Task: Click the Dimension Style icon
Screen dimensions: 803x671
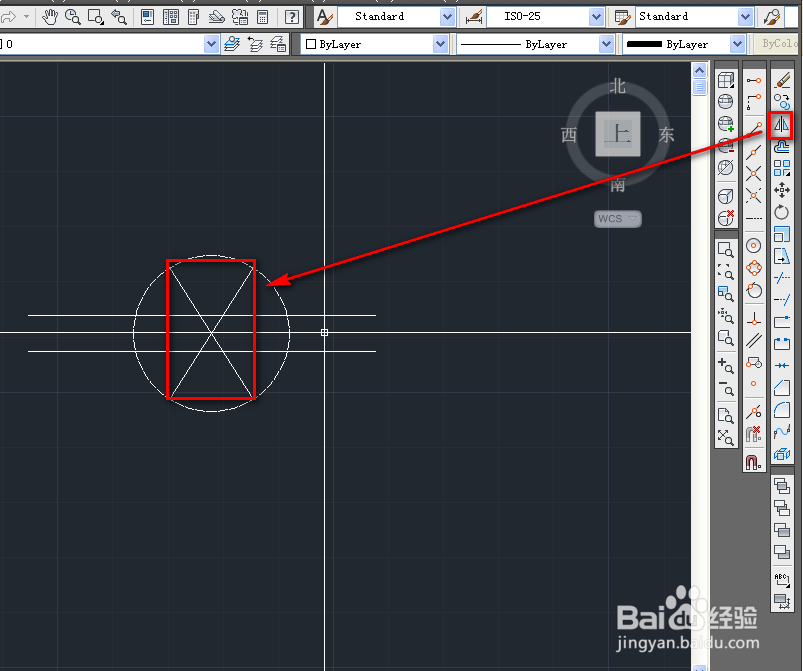Action: tap(474, 17)
